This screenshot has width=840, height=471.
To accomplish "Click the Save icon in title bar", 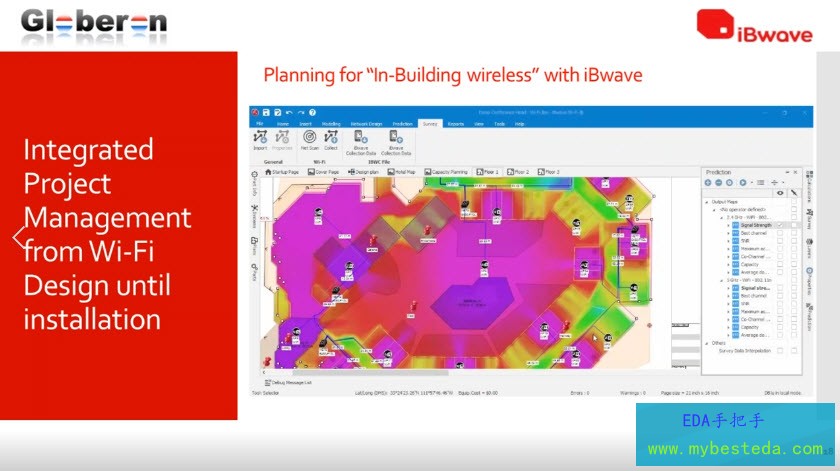I will click(266, 112).
